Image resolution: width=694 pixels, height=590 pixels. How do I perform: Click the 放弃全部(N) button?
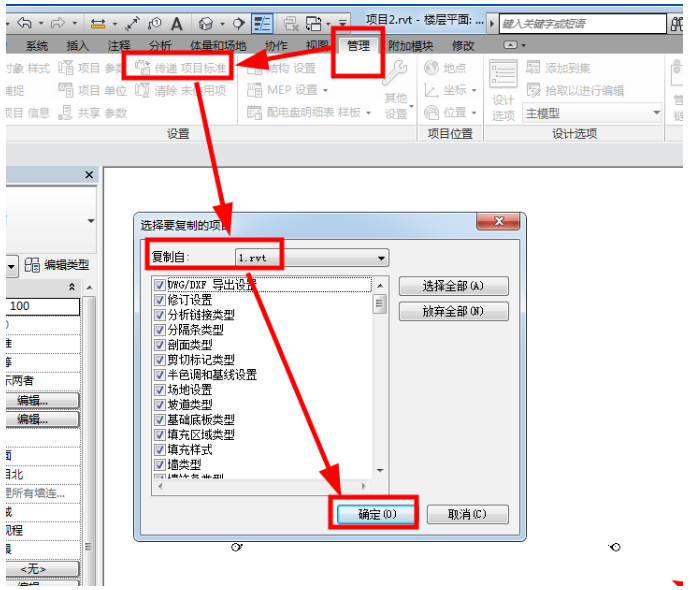click(454, 311)
